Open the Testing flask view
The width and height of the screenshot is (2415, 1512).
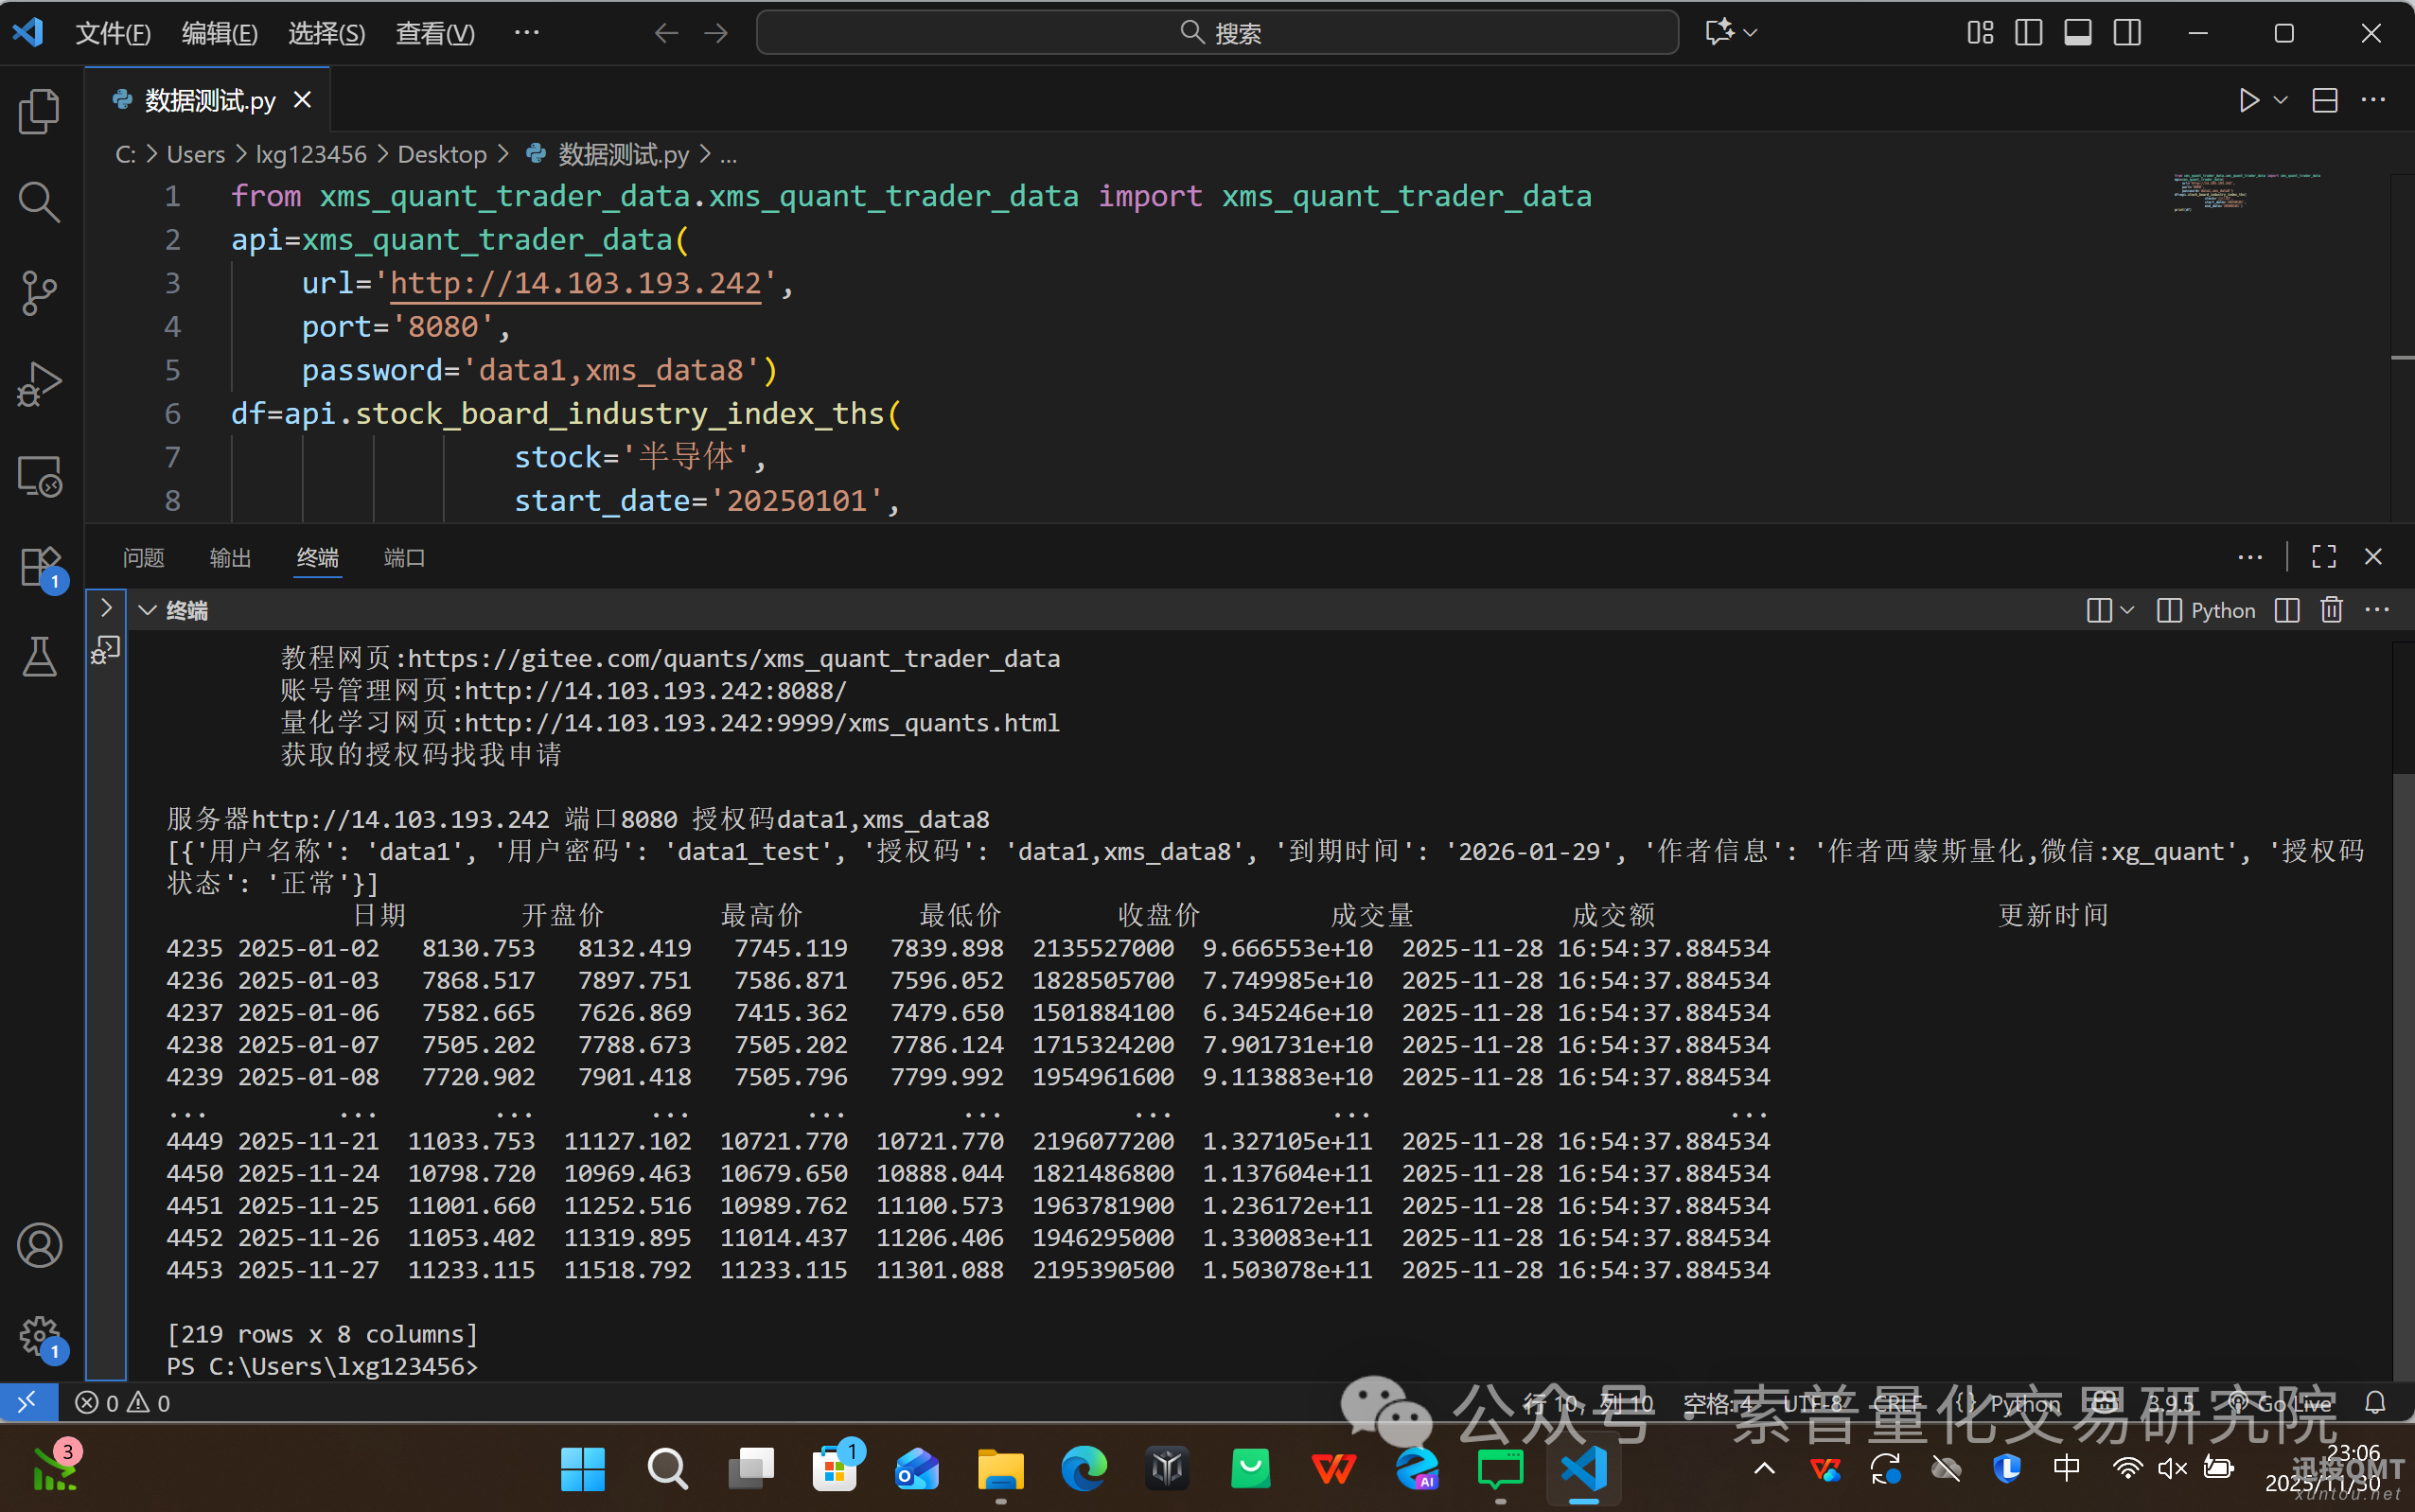pyautogui.click(x=39, y=657)
